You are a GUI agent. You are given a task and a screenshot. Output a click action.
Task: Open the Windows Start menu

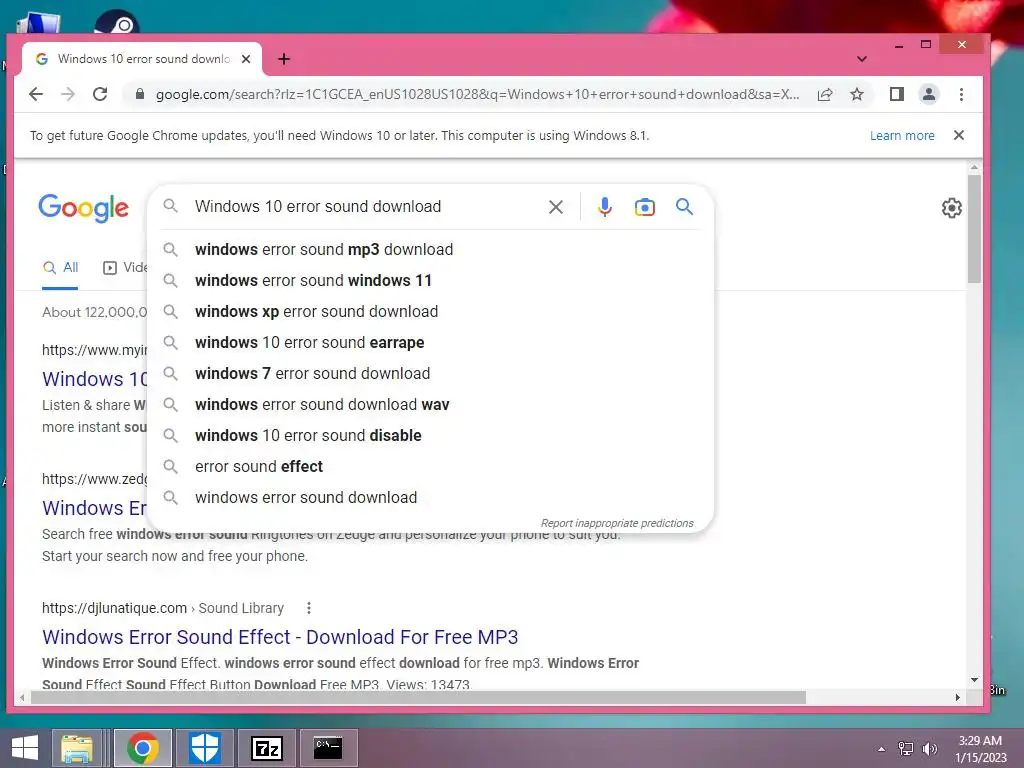coord(25,748)
